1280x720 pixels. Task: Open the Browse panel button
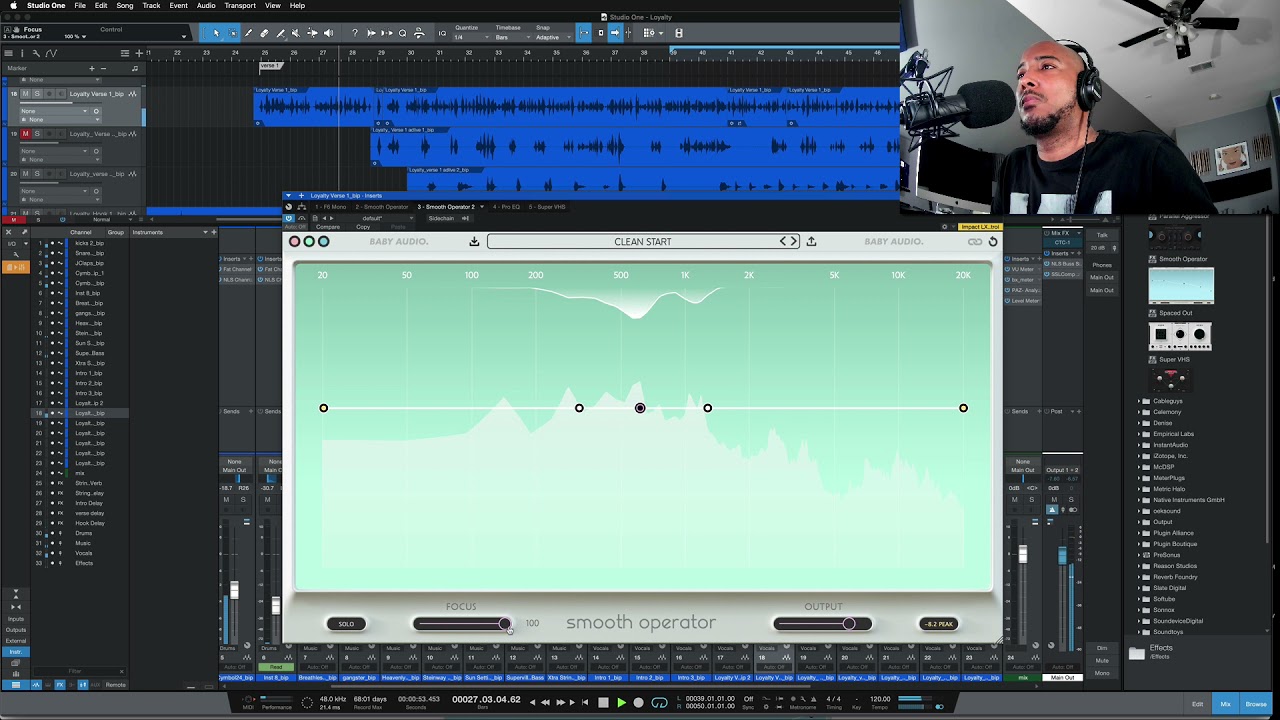[1256, 704]
